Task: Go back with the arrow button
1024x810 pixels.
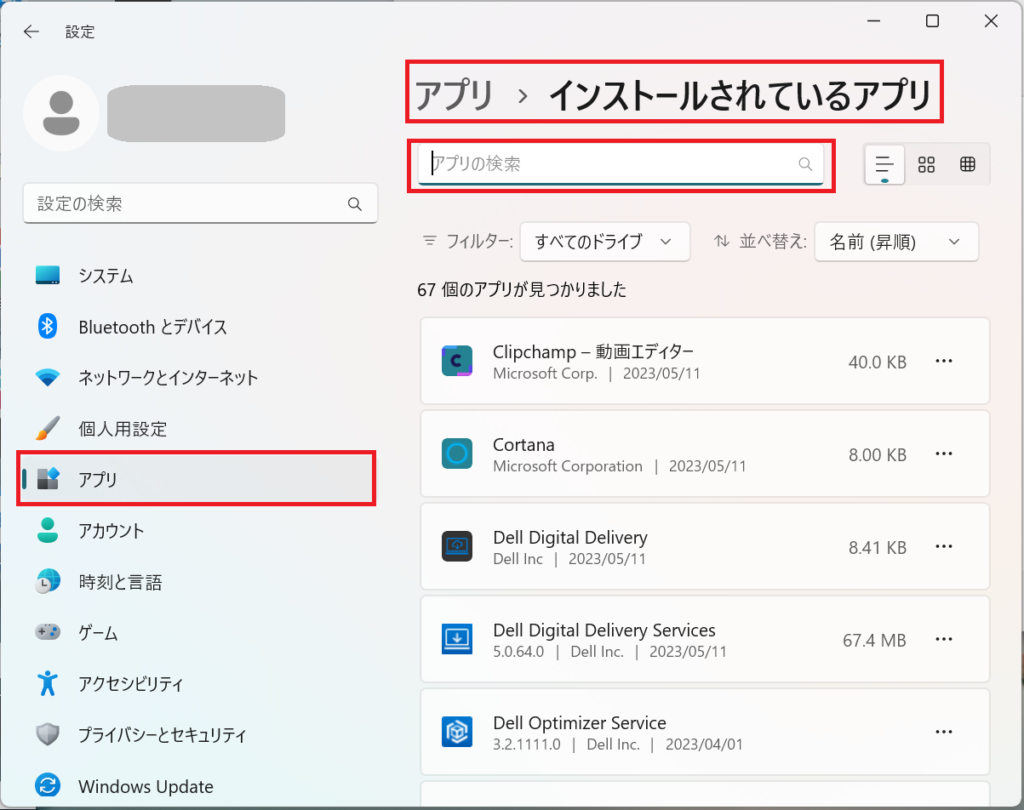Action: pyautogui.click(x=31, y=31)
